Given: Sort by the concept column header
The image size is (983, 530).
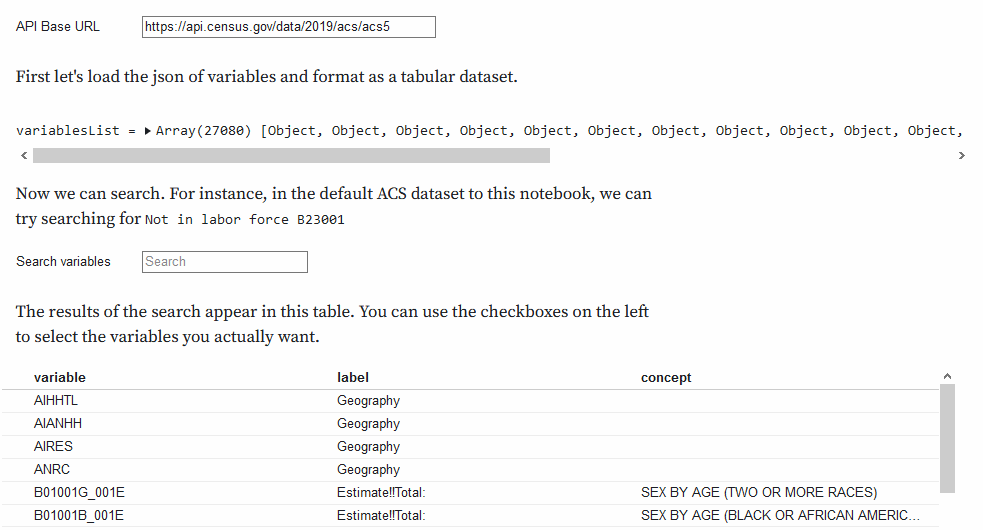Looking at the screenshot, I should click(x=666, y=378).
